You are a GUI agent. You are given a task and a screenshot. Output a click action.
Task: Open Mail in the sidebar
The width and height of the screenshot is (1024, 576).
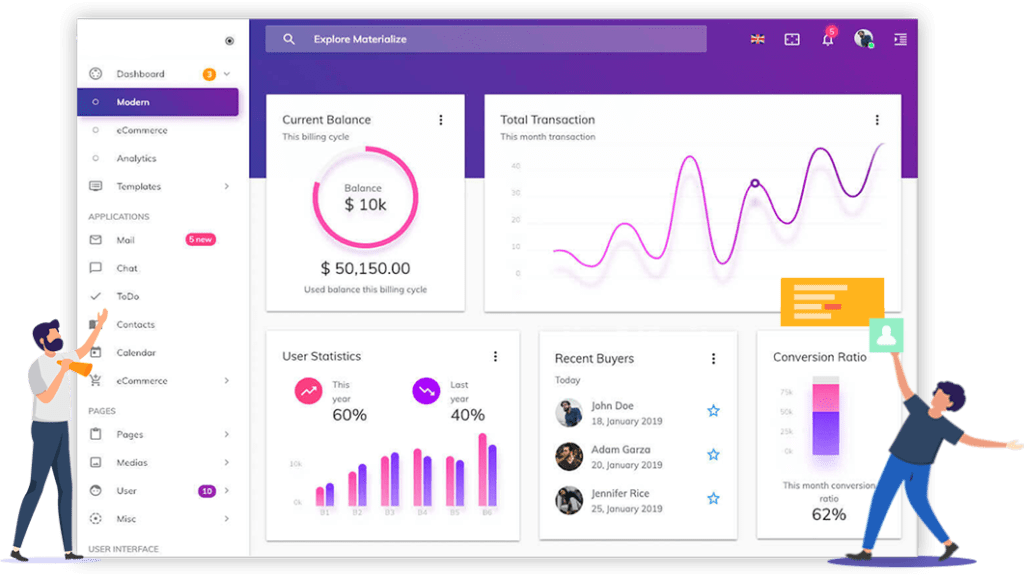pyautogui.click(x=125, y=241)
